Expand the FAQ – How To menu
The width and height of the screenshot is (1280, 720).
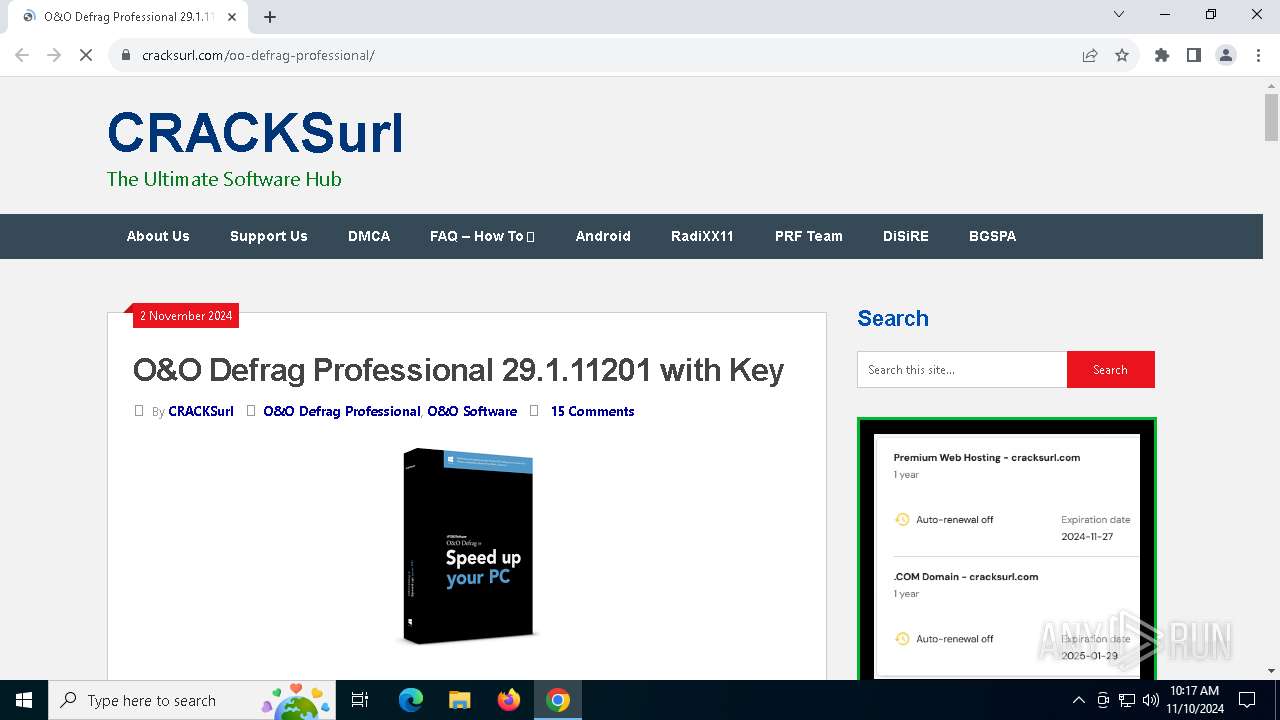coord(482,236)
